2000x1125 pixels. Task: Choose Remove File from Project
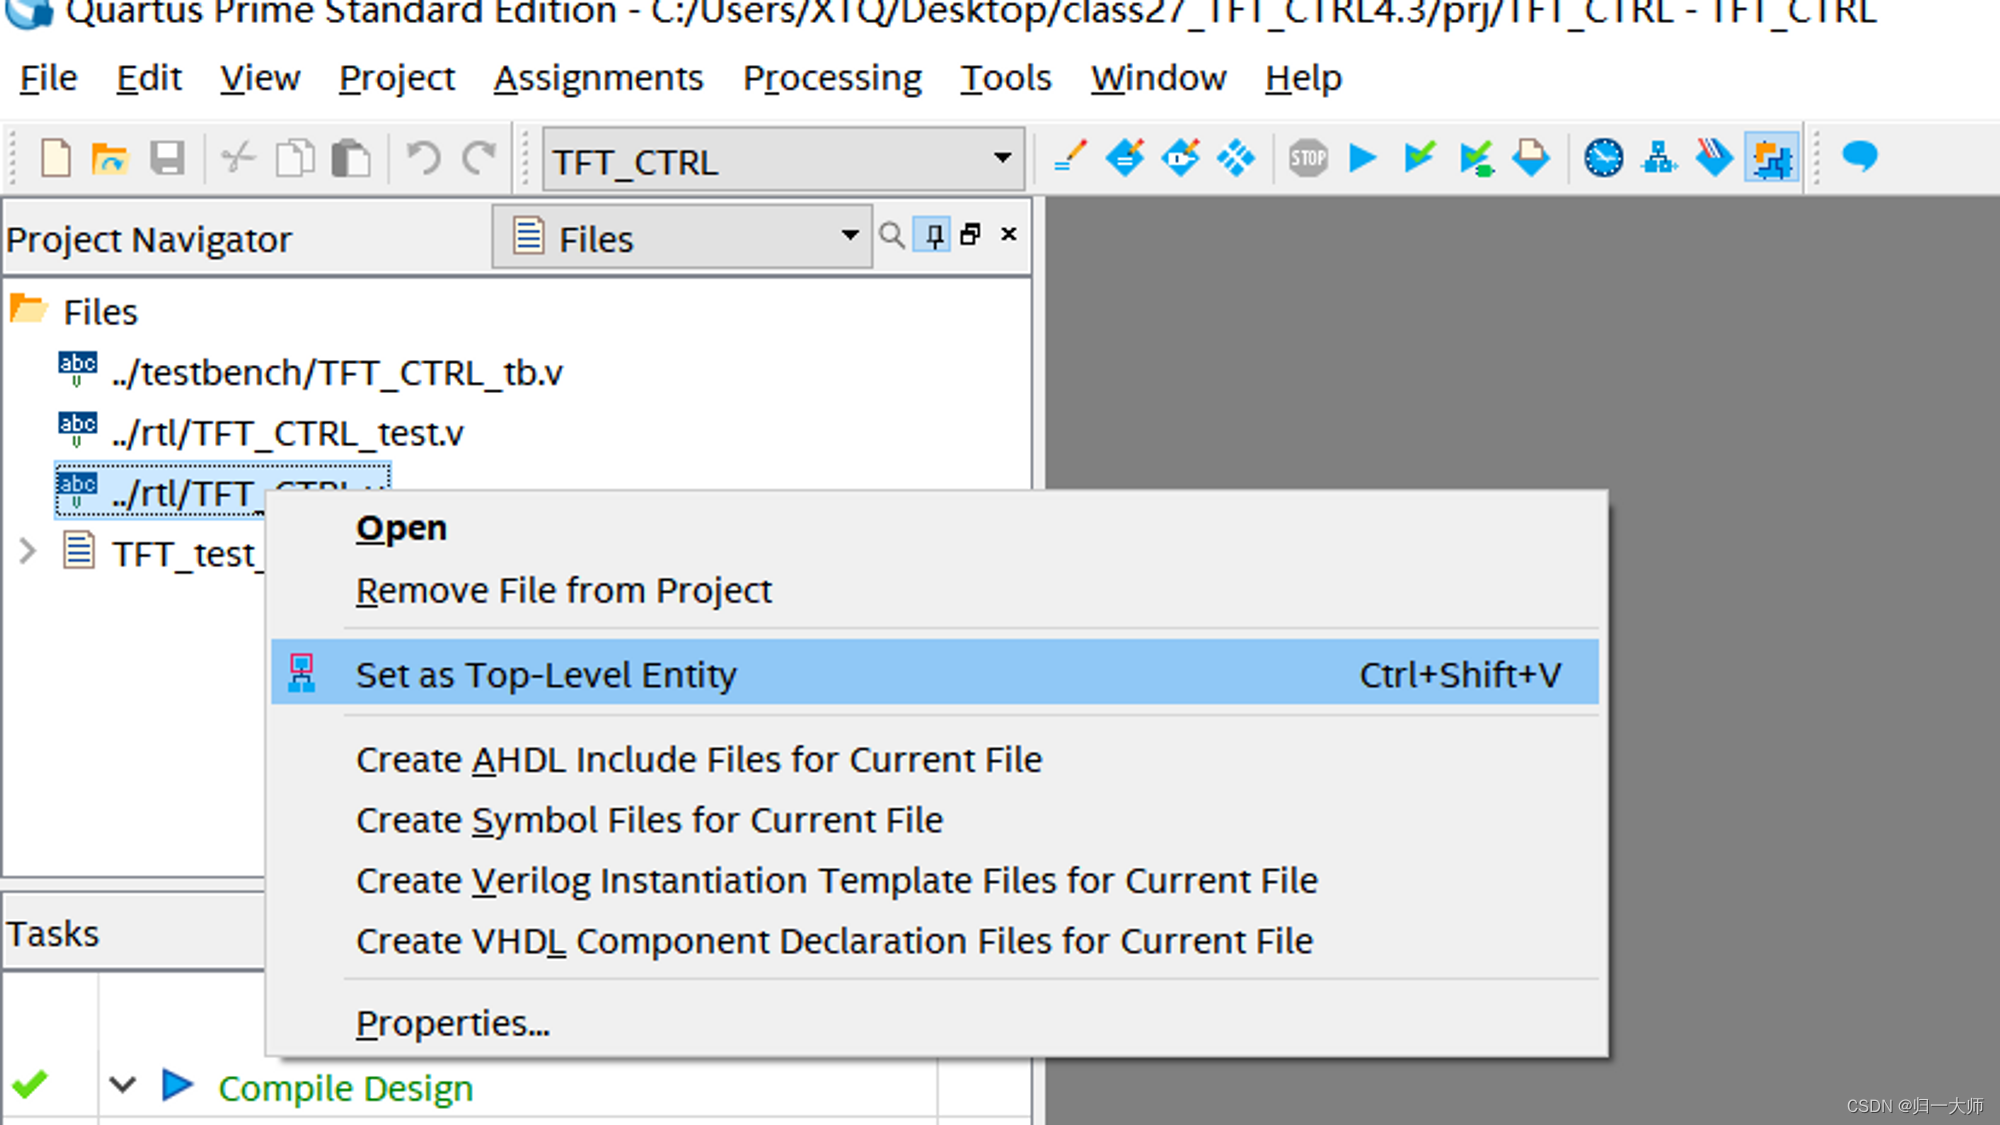[x=935, y=590]
